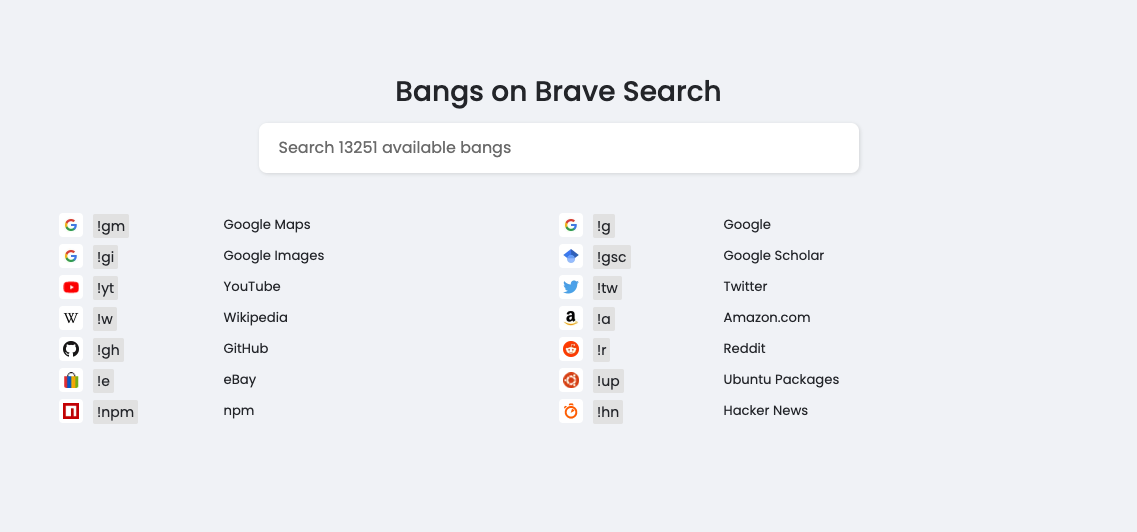Choose the !g bang tag
The width and height of the screenshot is (1137, 532).
(604, 226)
